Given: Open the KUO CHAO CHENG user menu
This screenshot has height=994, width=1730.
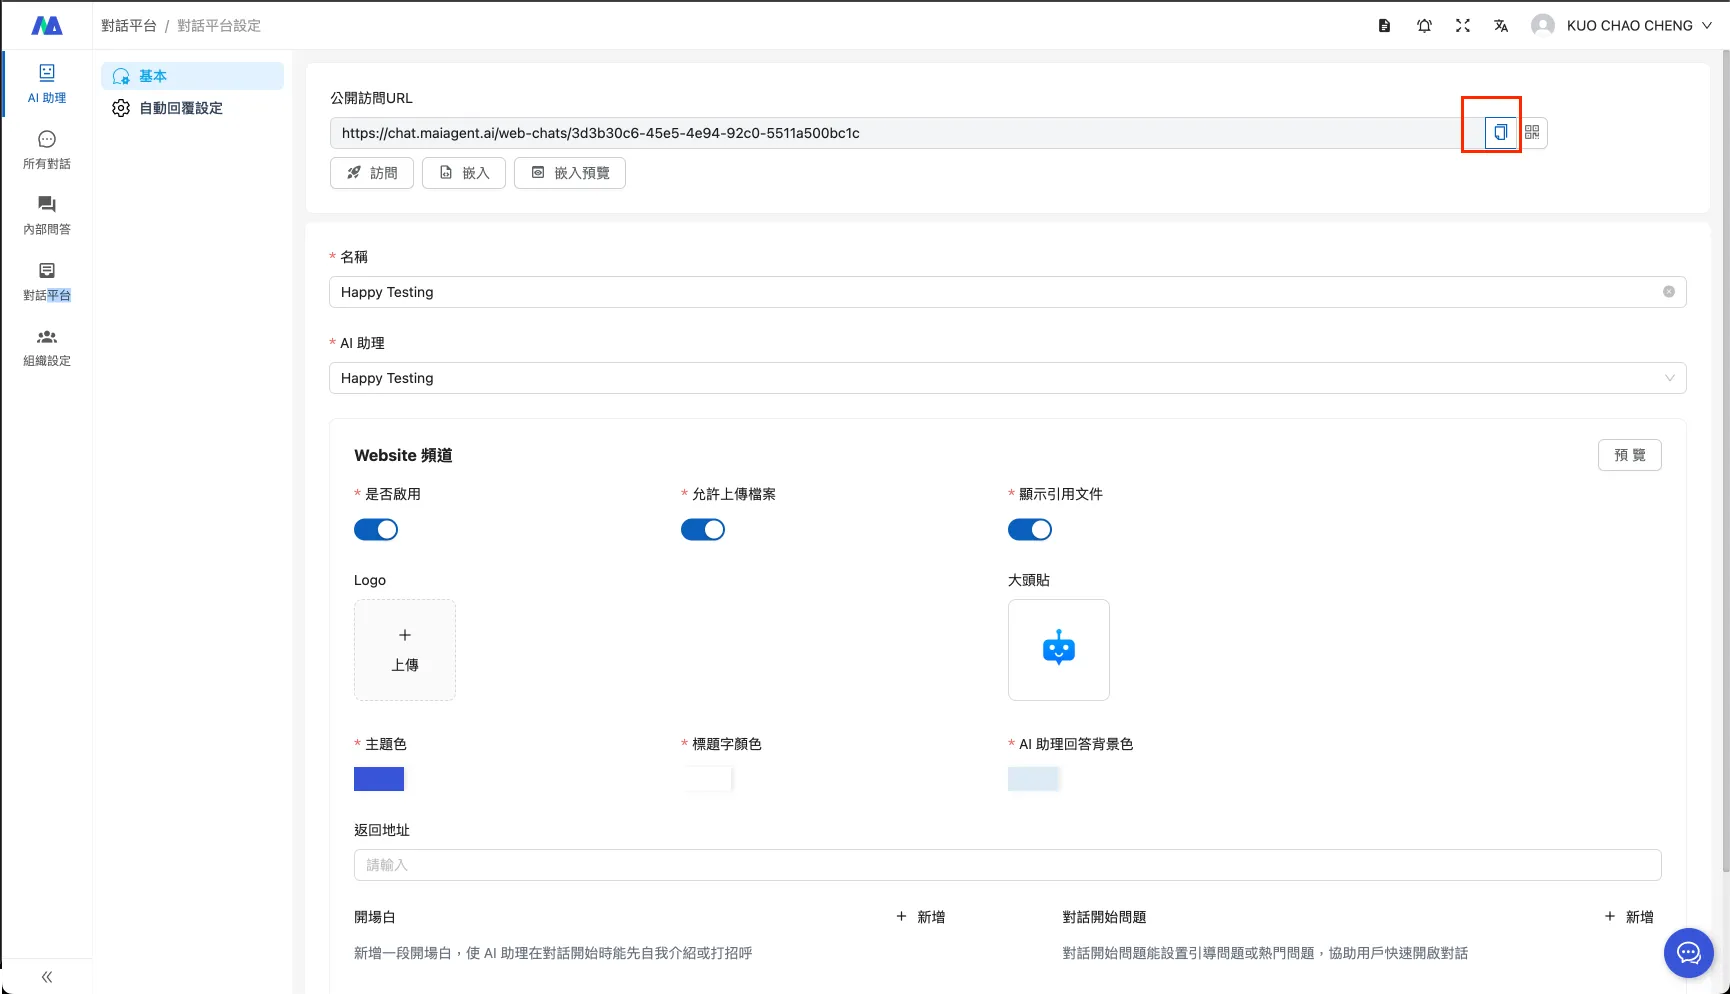Looking at the screenshot, I should (1622, 26).
